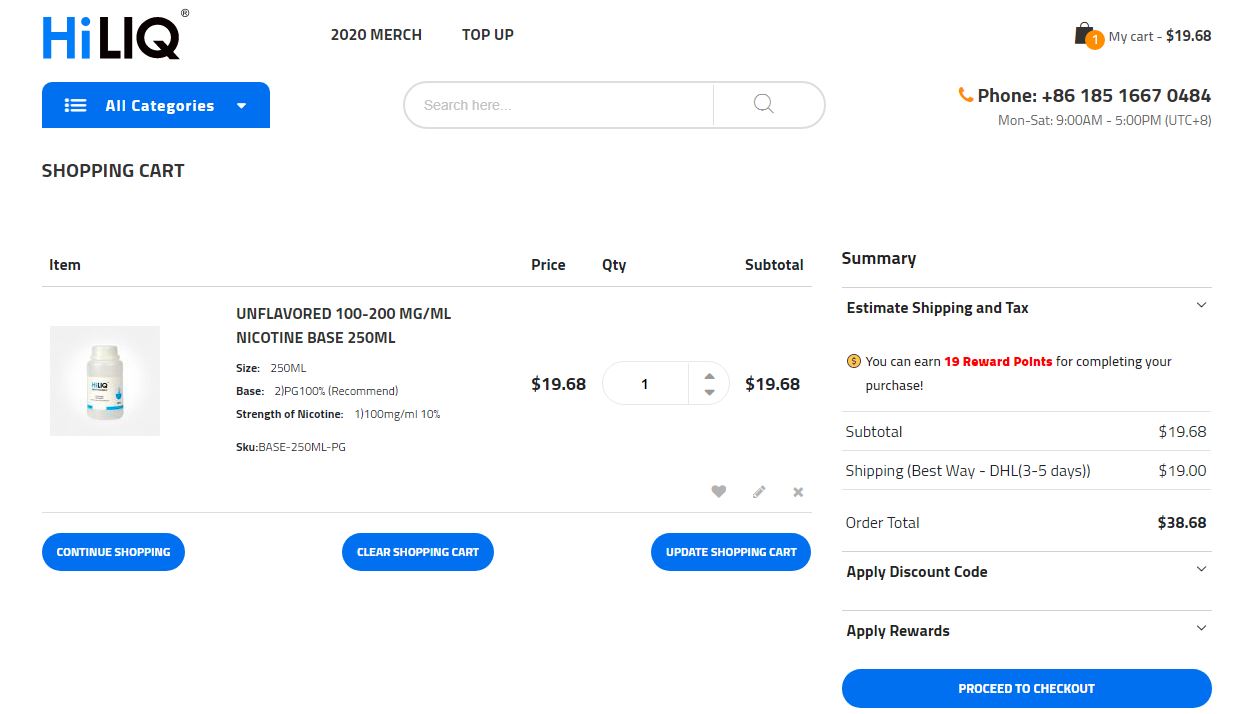The height and width of the screenshot is (714, 1243).
Task: Click the nicotine base product thumbnail
Action: [x=105, y=381]
